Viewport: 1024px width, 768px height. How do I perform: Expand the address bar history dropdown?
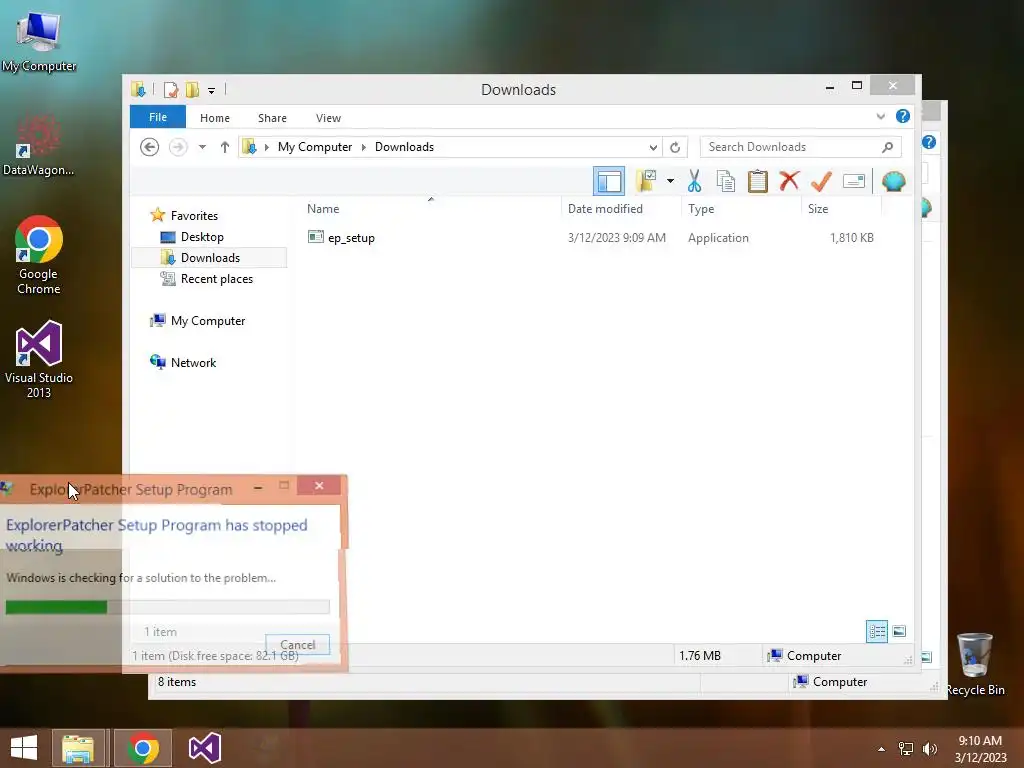tap(653, 147)
